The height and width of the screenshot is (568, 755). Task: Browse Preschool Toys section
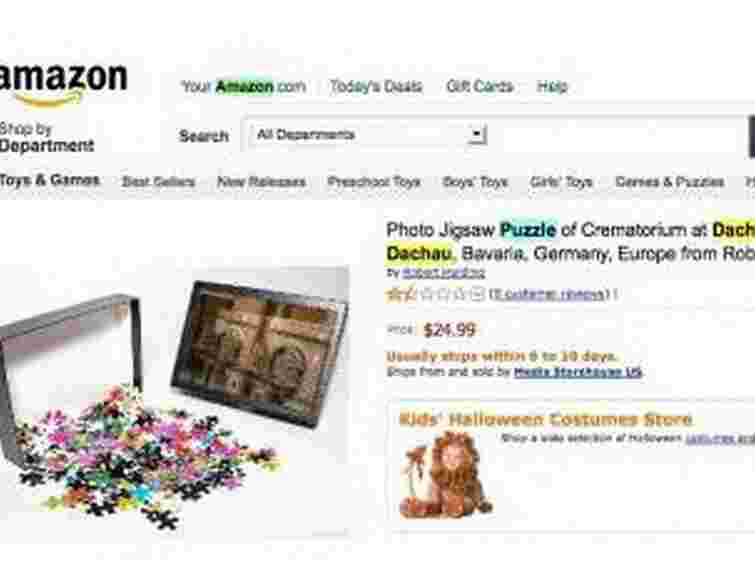point(374,182)
